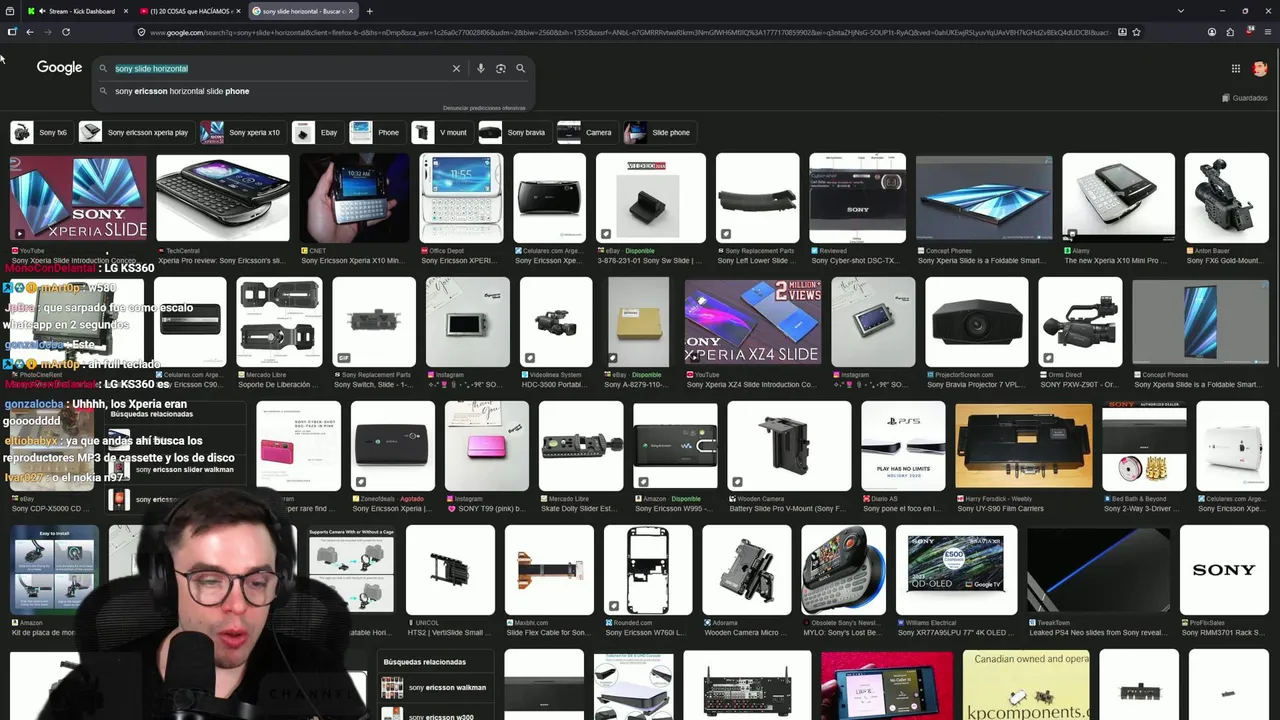1280x720 pixels.
Task: Choose suggestion sony ericsson horizontal slide phone
Action: click(x=182, y=91)
